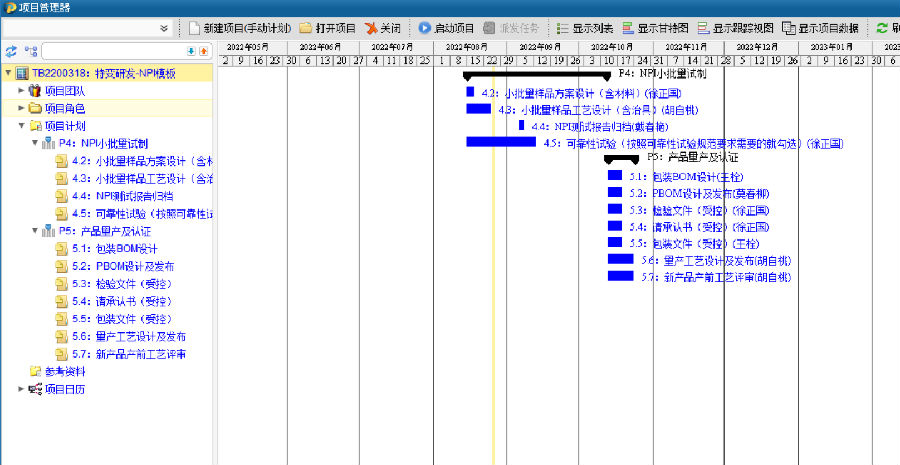Focus the tree search input field
Screen dimensions: 900x465
pyautogui.click(x=114, y=52)
